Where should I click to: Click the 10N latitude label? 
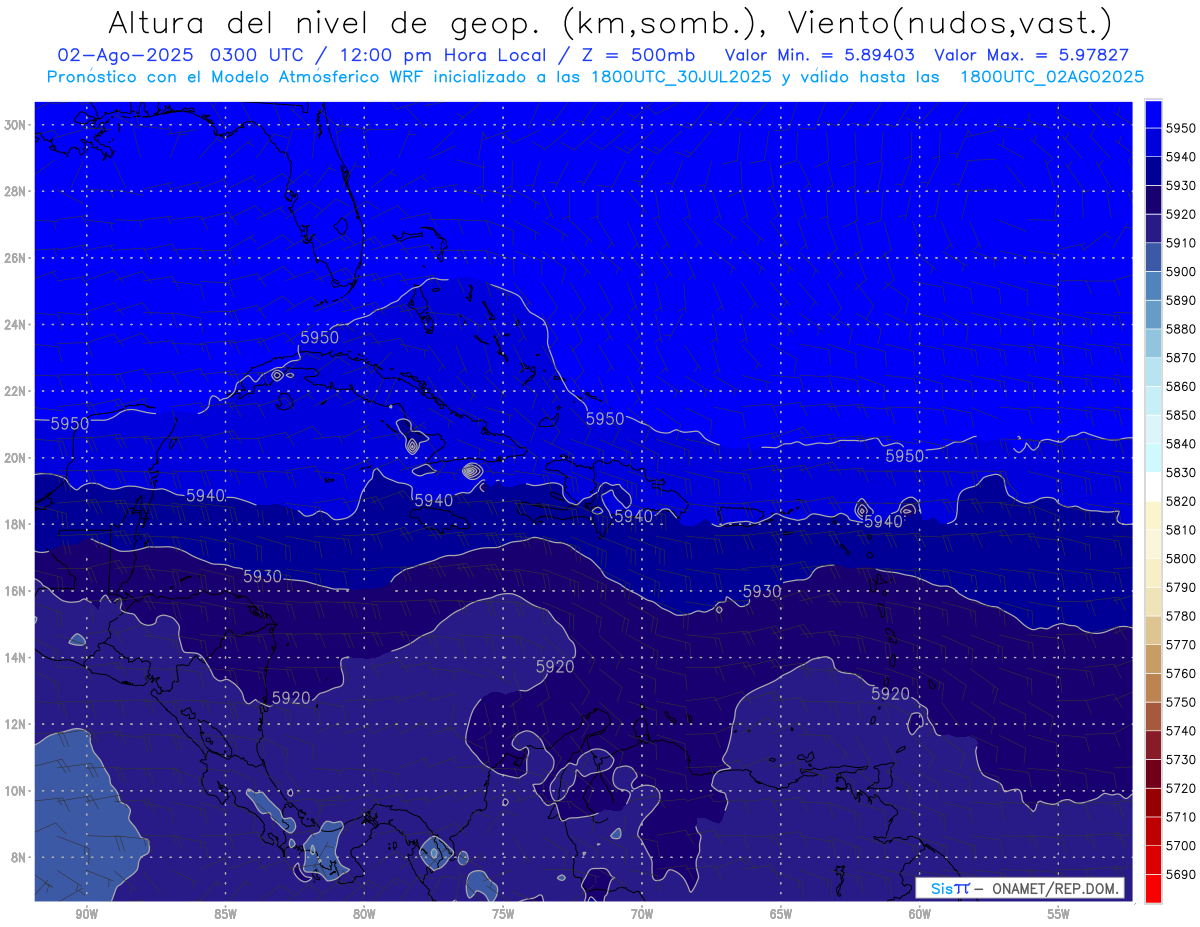coord(15,791)
